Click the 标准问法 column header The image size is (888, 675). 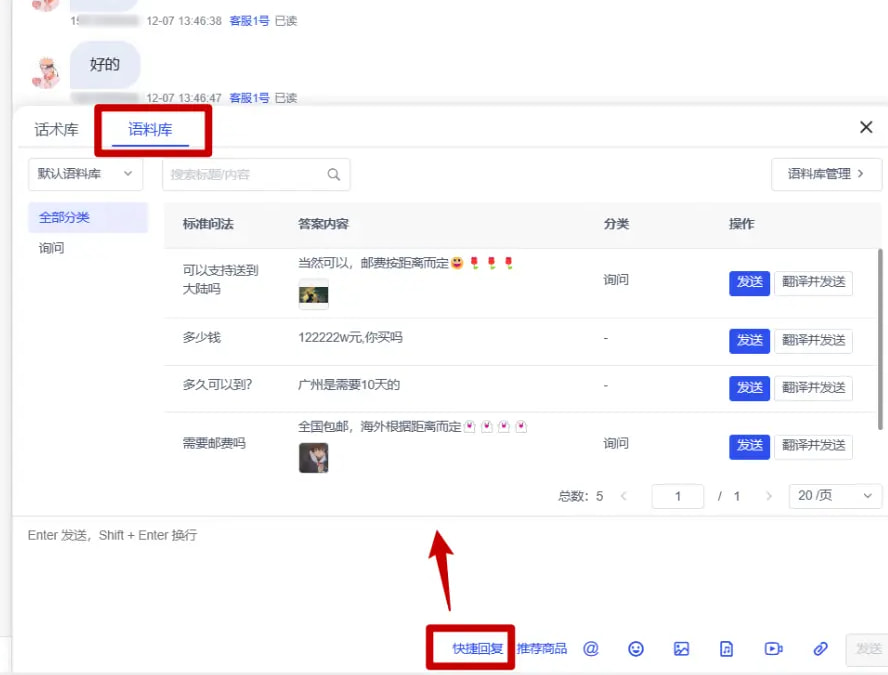[x=208, y=224]
